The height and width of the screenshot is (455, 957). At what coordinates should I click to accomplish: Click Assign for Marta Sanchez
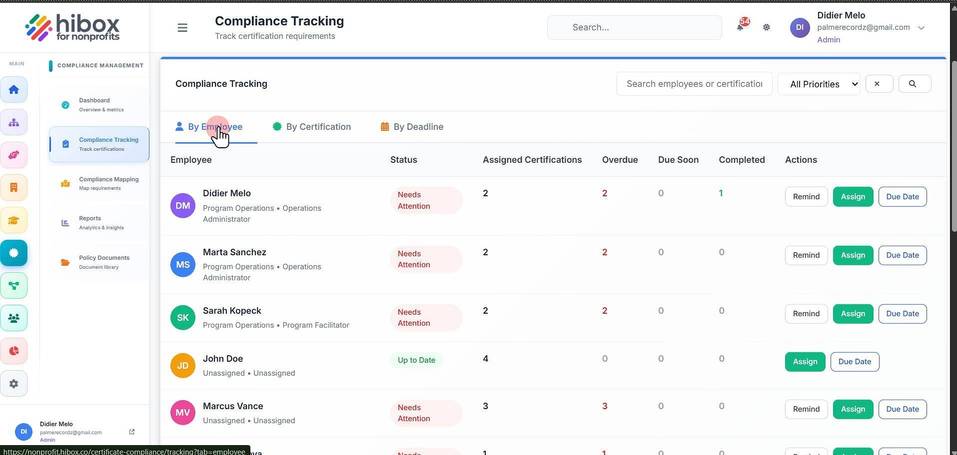pyautogui.click(x=853, y=255)
